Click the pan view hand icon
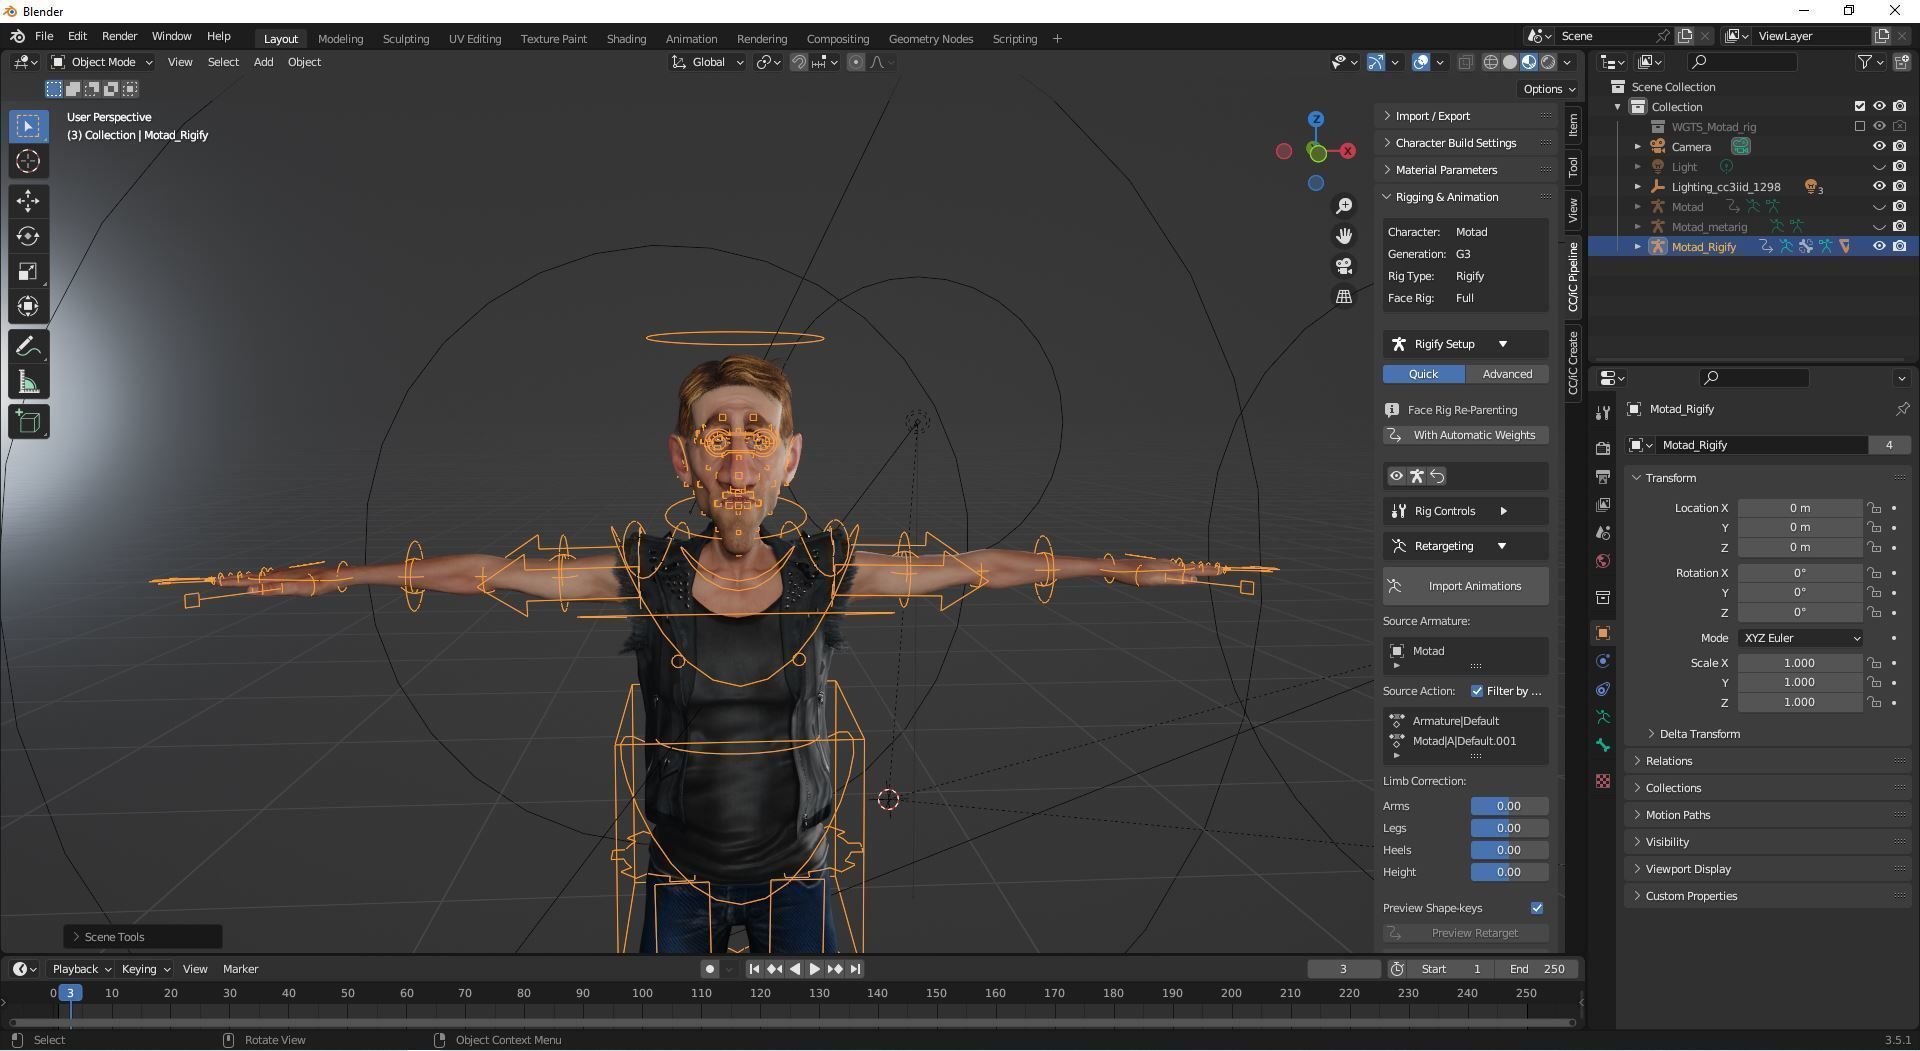The image size is (1920, 1051). coord(1344,236)
